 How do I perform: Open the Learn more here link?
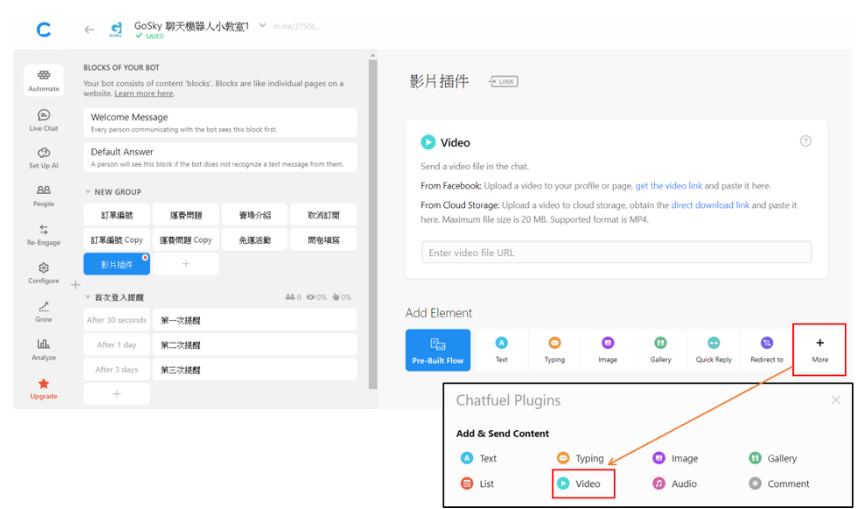tap(143, 94)
